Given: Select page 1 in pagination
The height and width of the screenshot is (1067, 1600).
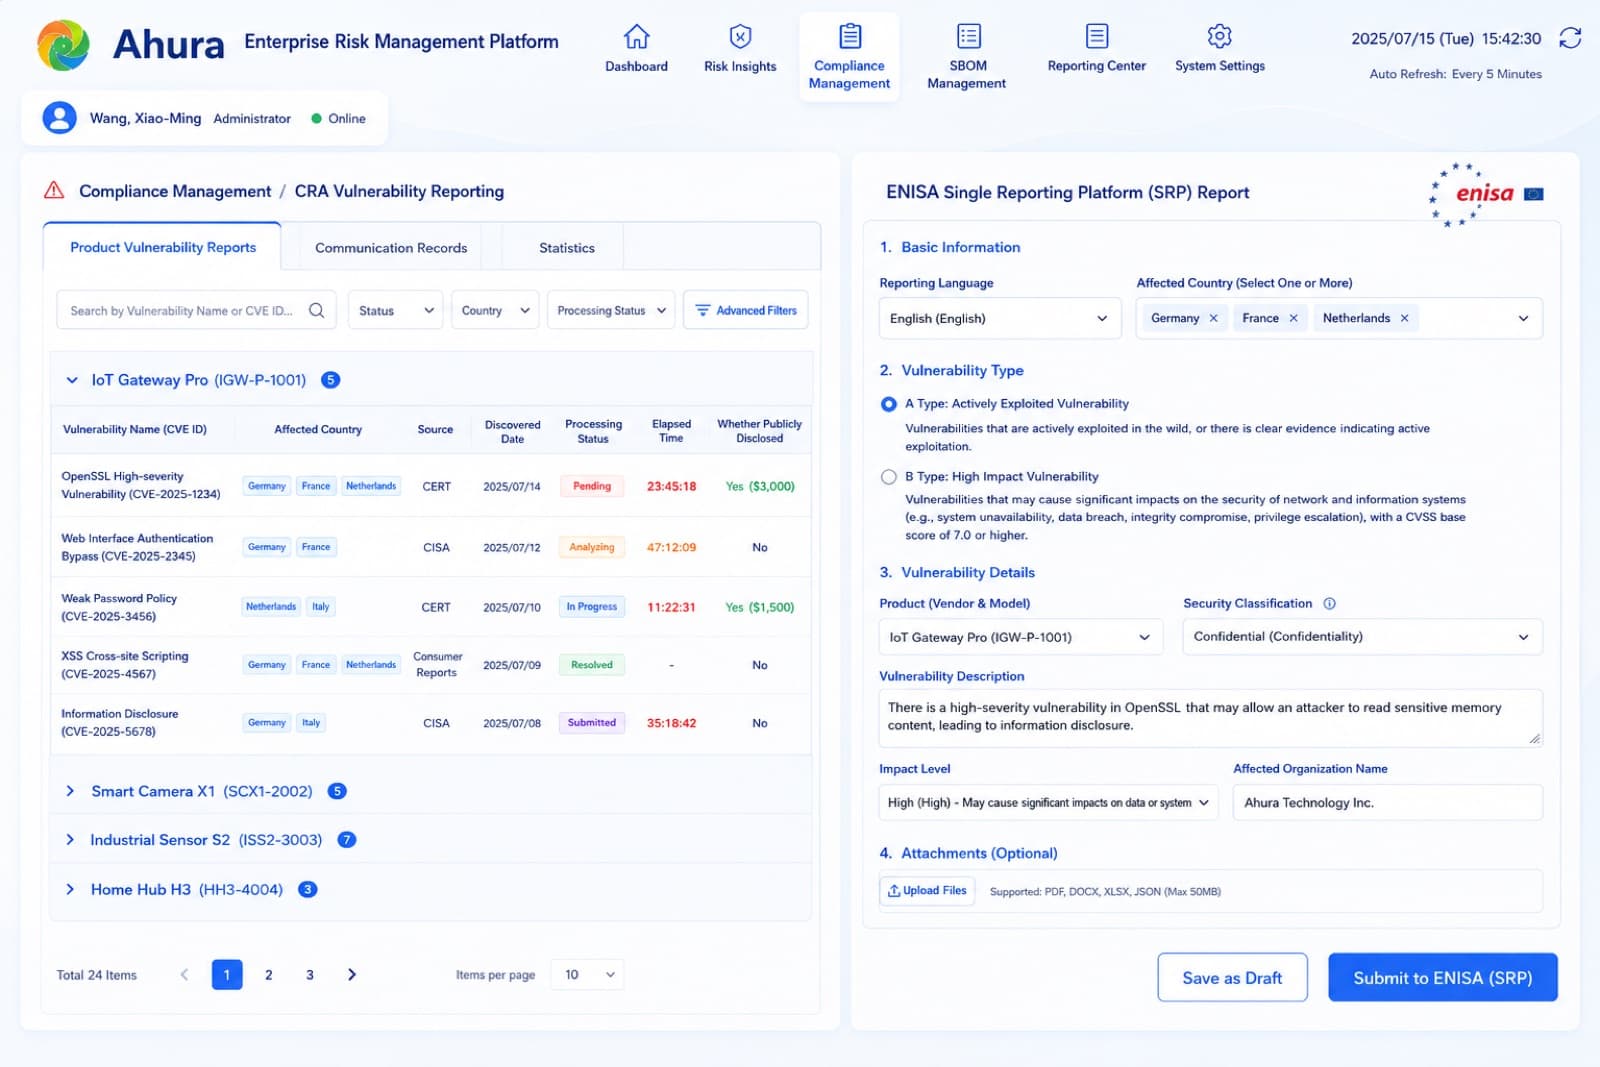Looking at the screenshot, I should [x=227, y=974].
